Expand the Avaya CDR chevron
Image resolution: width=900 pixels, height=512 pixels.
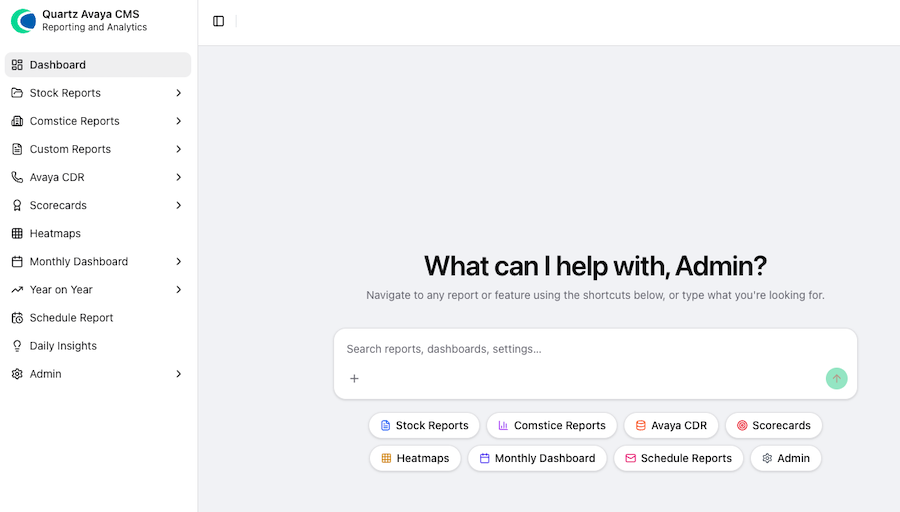pyautogui.click(x=179, y=177)
